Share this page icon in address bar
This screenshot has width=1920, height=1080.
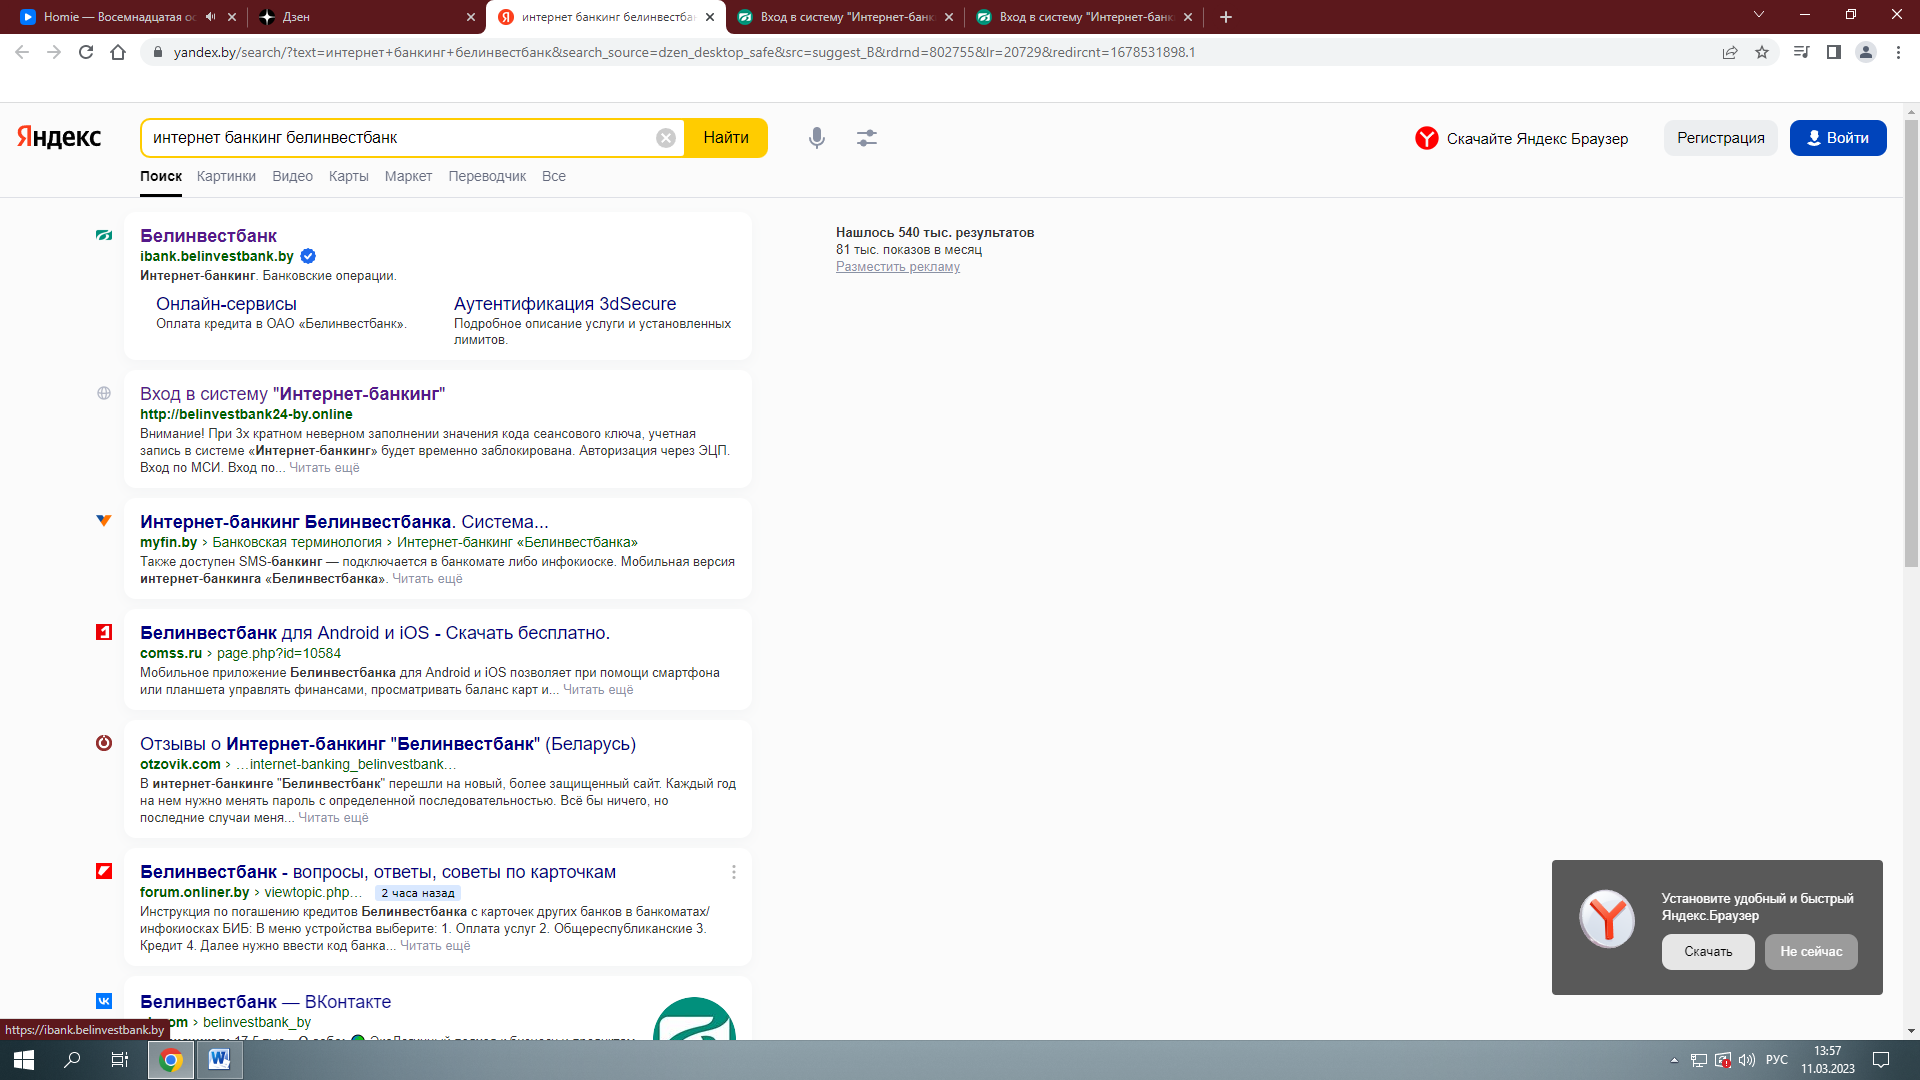[x=1730, y=52]
